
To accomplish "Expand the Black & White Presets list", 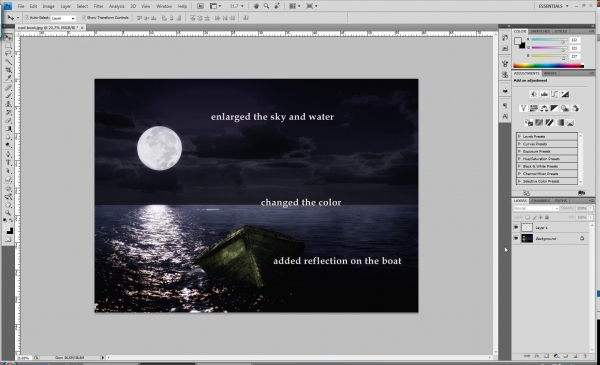I will point(520,166).
